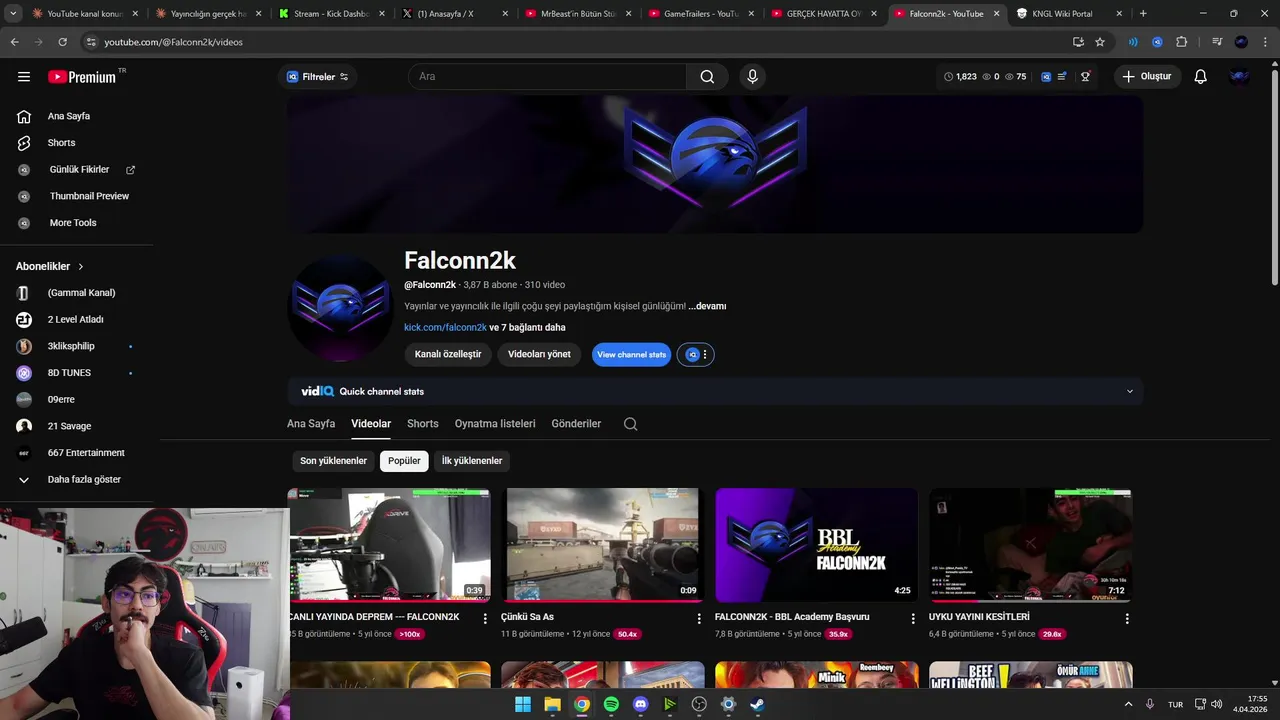Switch to the channel Shorts tab
This screenshot has width=1280, height=720.
click(422, 424)
